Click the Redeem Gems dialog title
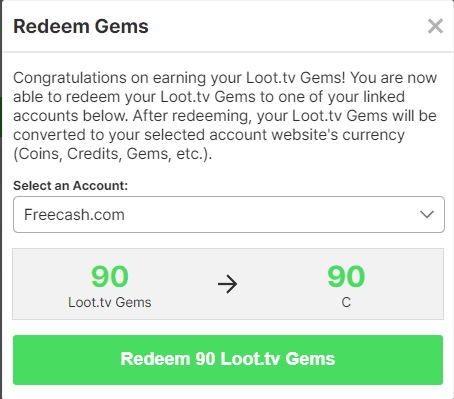This screenshot has height=399, width=454. pos(81,27)
